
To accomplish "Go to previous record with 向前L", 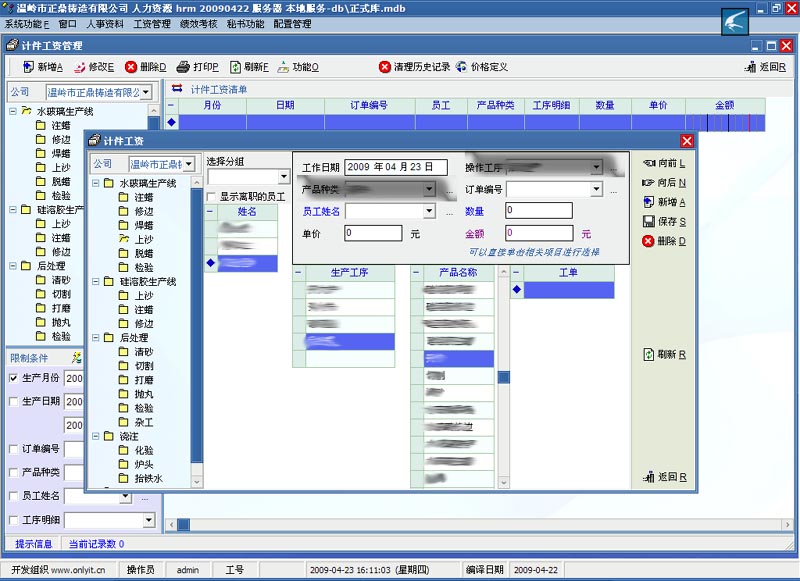I will (x=664, y=163).
